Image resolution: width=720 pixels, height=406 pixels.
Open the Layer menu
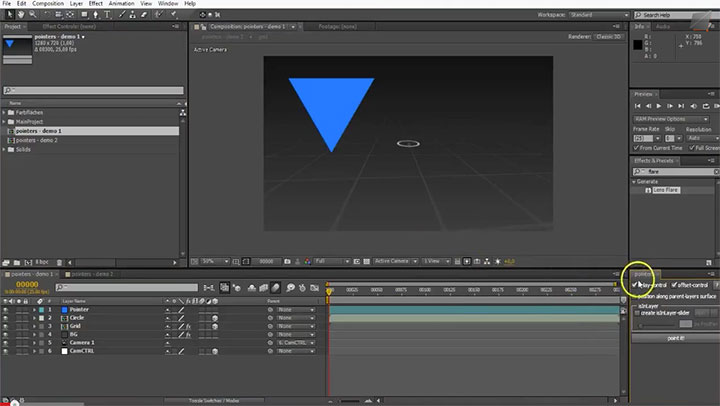pos(76,4)
